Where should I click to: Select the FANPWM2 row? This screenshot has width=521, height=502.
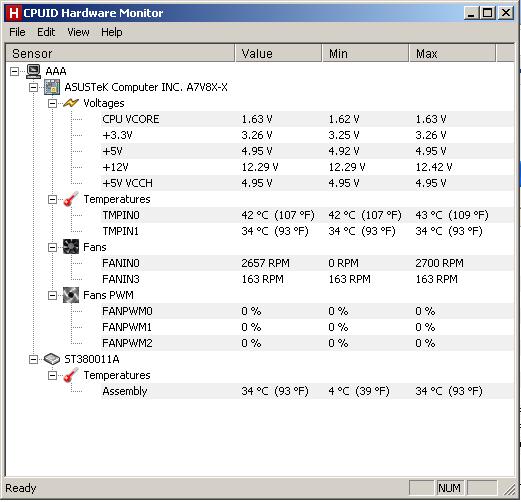pos(307,343)
